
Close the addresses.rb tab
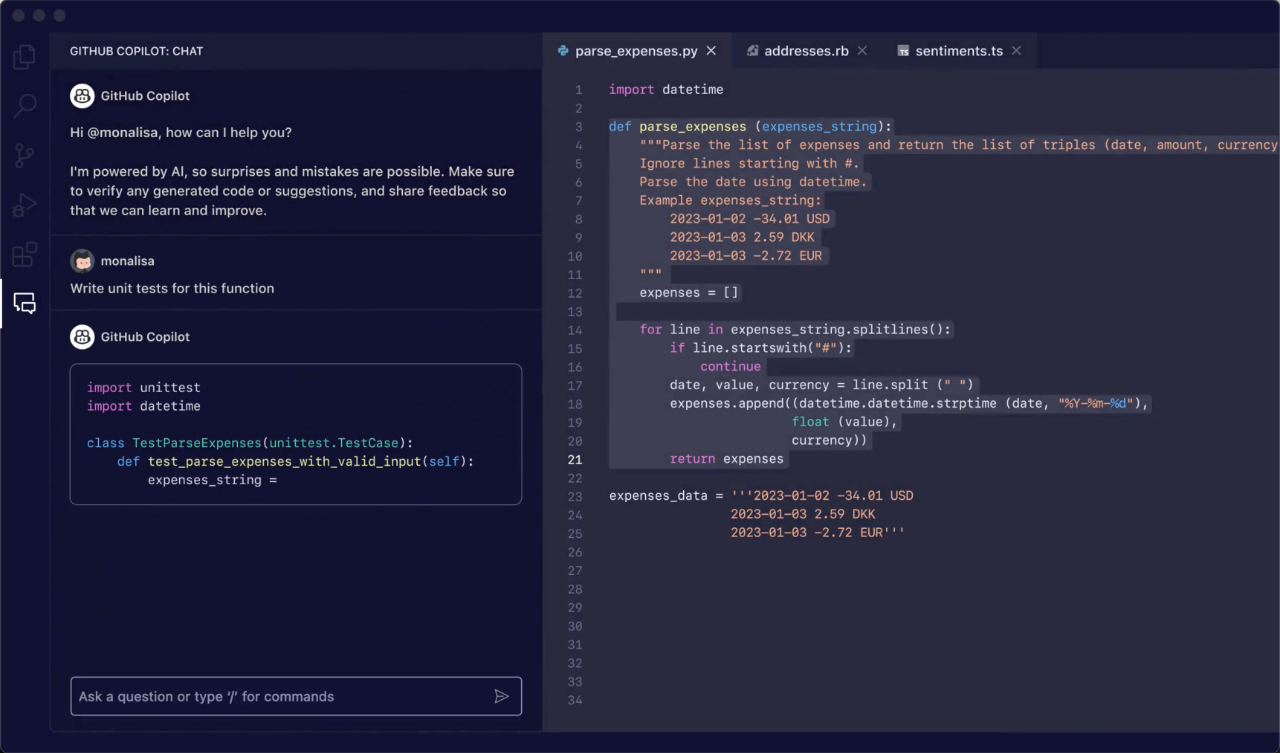click(862, 51)
